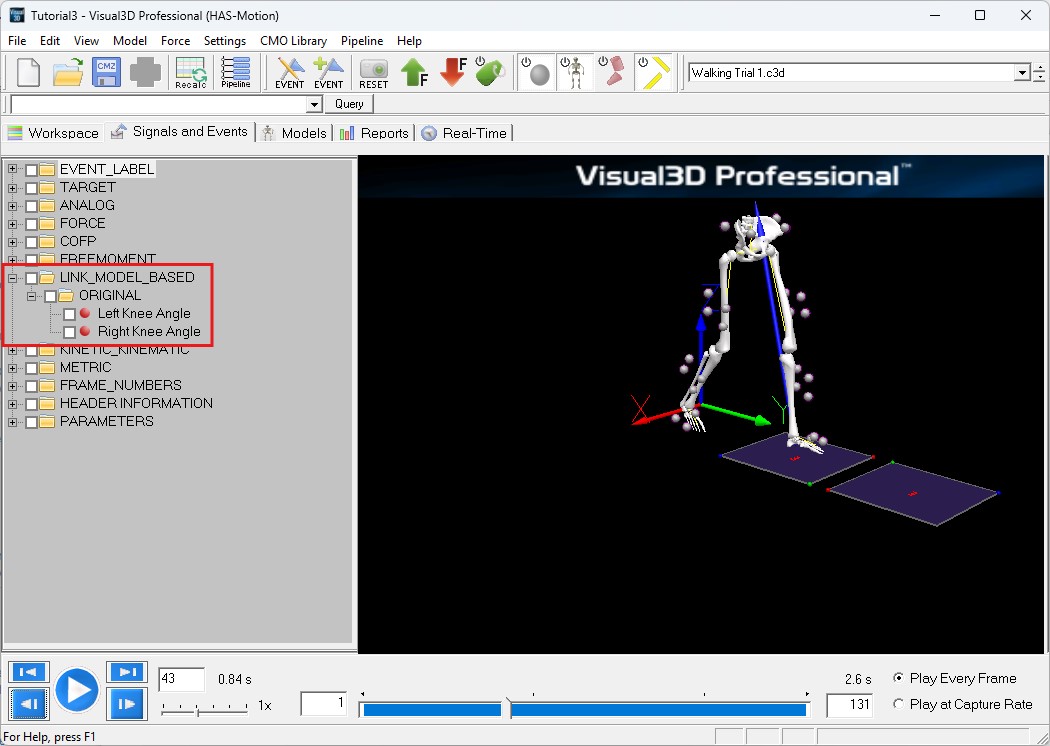Toggle the red leg segment display icon
Screen dimensions: 1050x746
point(613,72)
